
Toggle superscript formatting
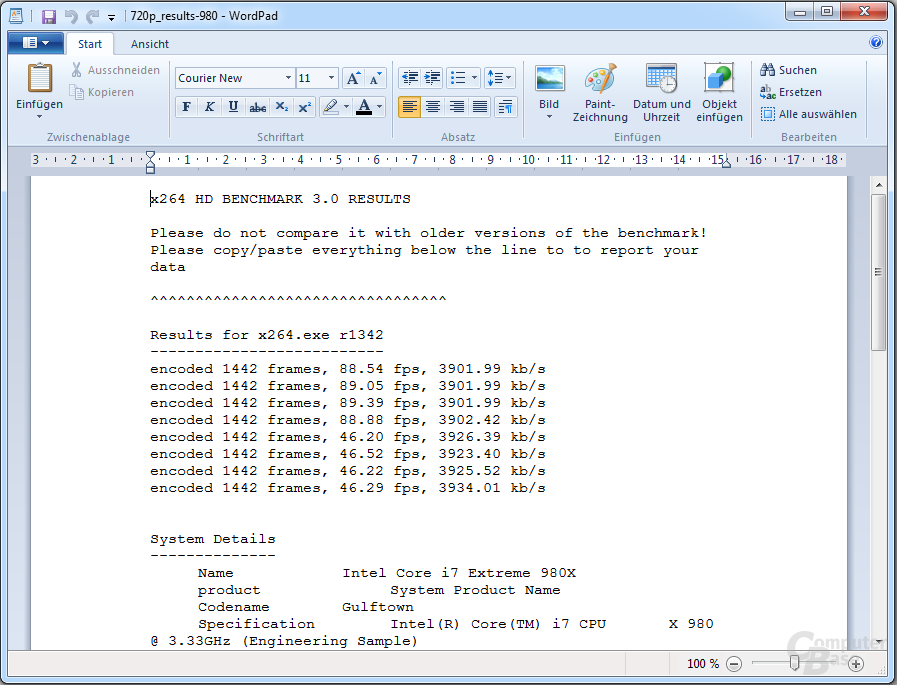click(305, 106)
